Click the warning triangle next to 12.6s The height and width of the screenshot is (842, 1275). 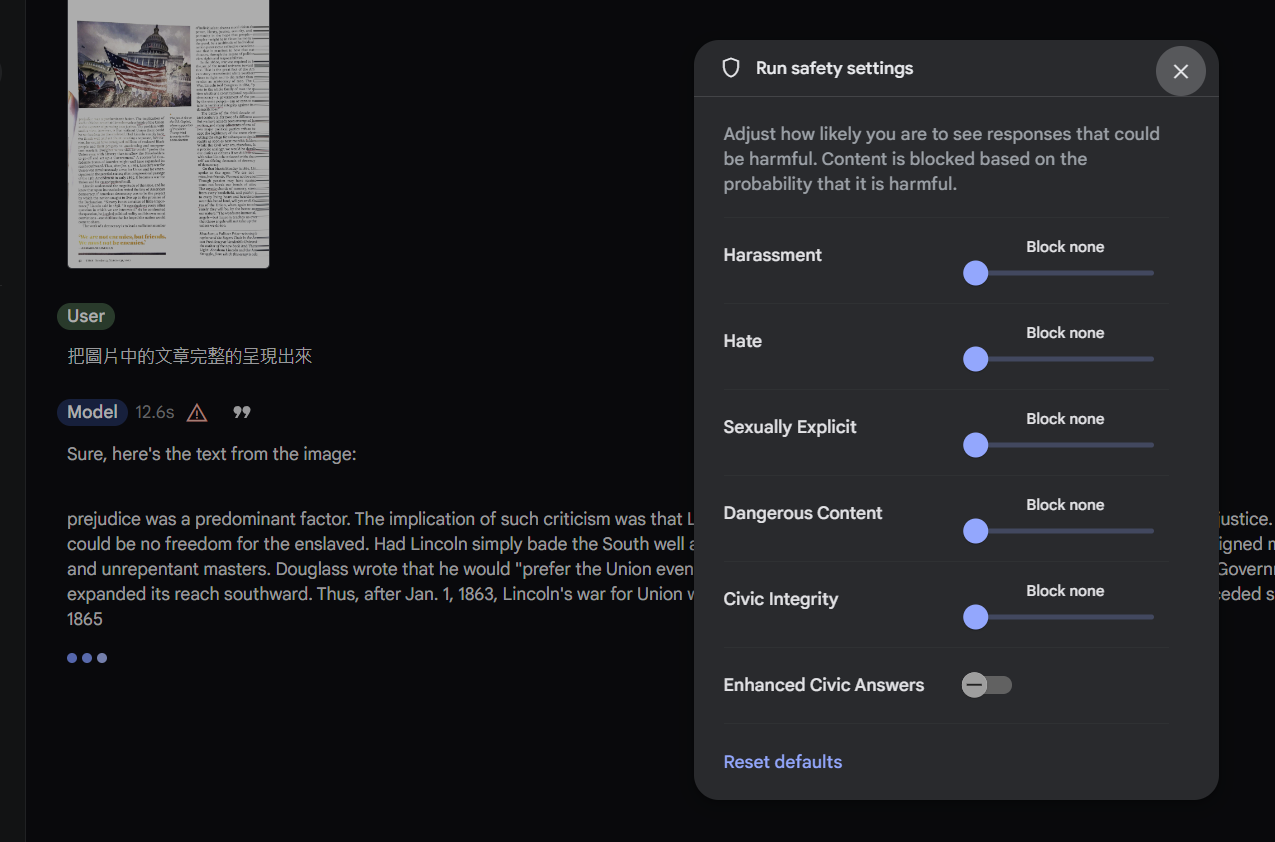coord(197,412)
